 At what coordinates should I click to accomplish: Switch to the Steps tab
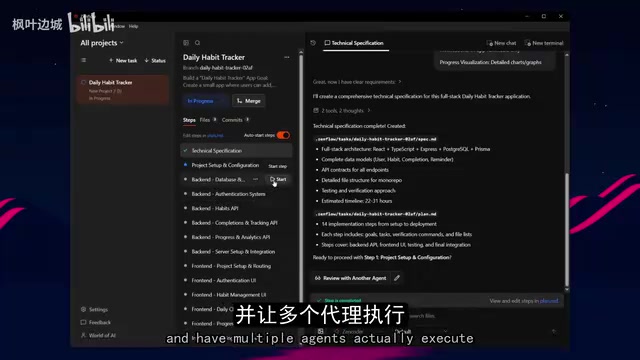click(x=189, y=120)
